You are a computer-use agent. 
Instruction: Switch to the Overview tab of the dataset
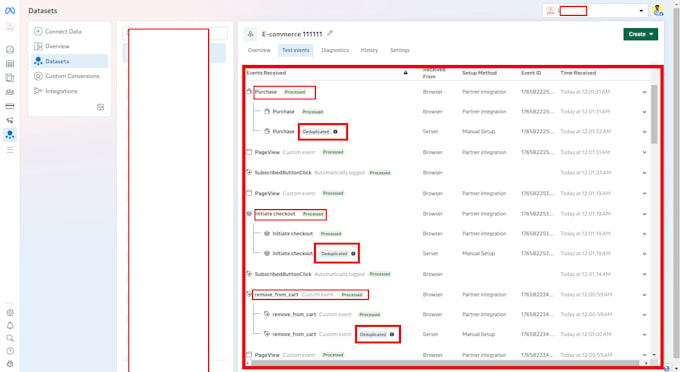(x=259, y=50)
